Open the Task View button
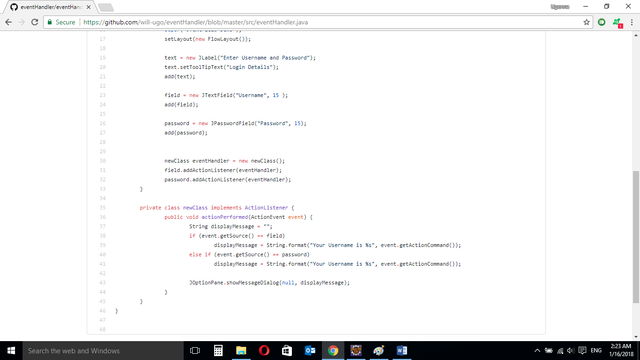640x360 pixels. 195,351
